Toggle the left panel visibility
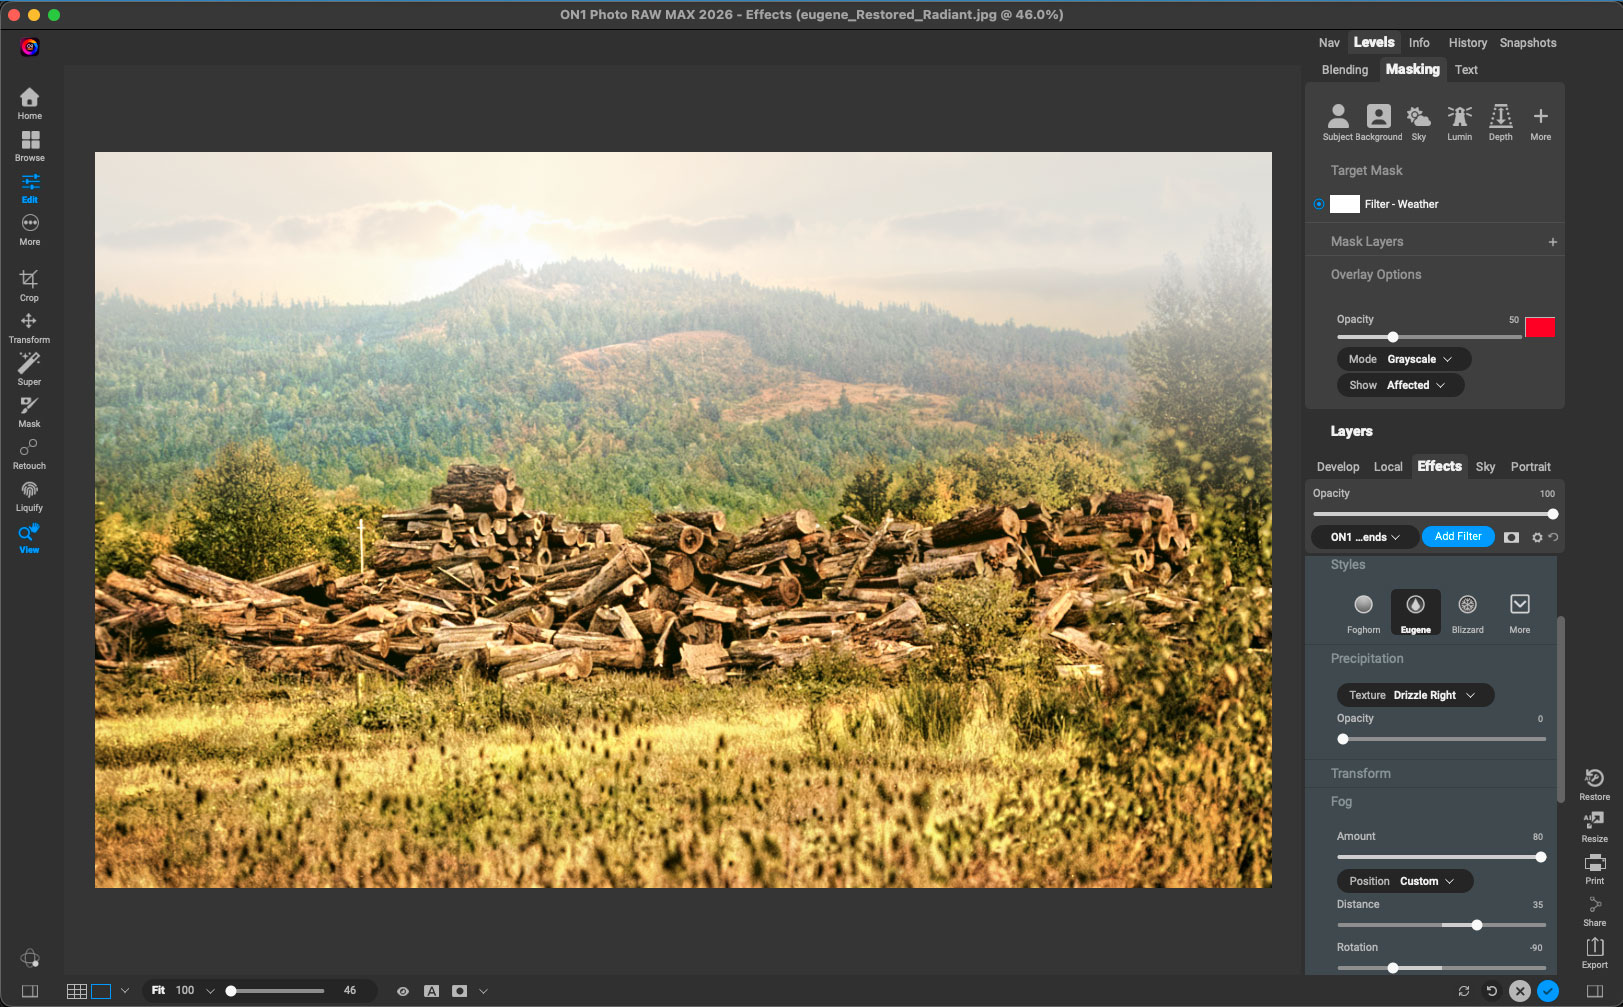Viewport: 1623px width, 1007px height. pyautogui.click(x=30, y=991)
